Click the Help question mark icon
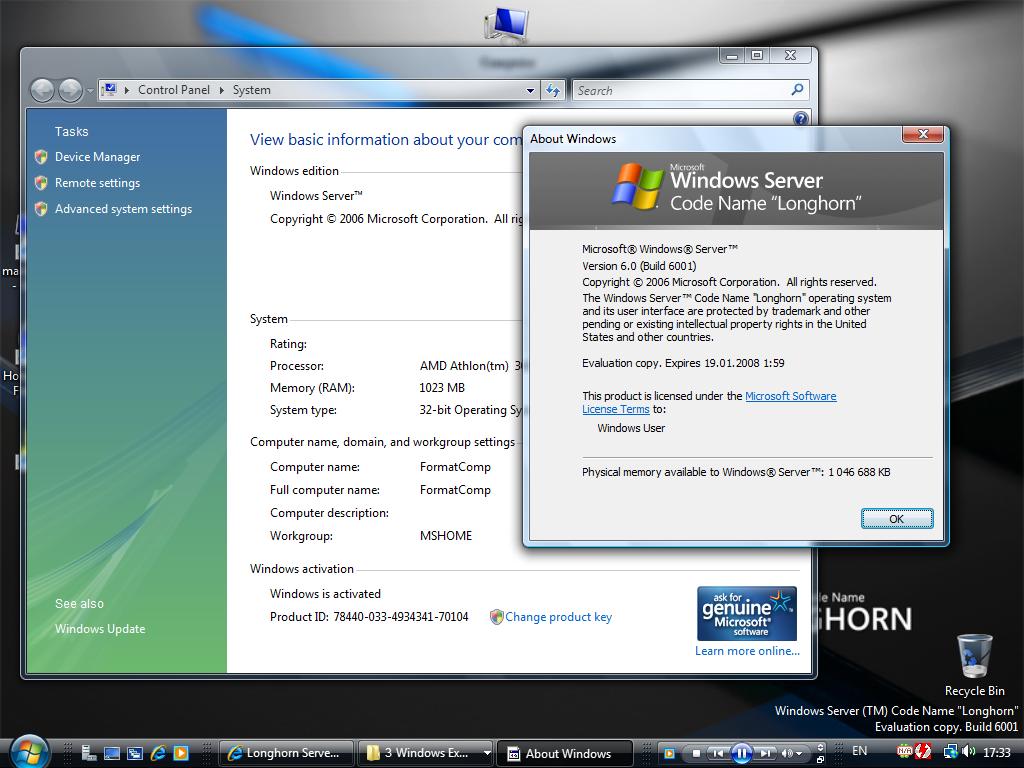1024x768 pixels. (x=800, y=119)
